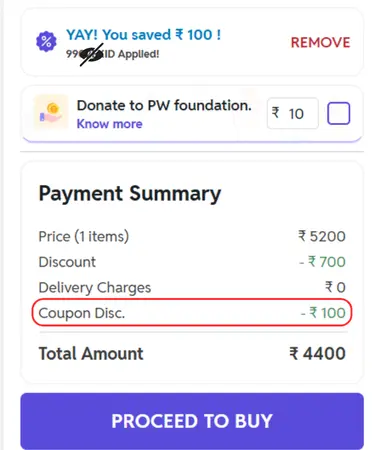Click the purple percent coupon badge icon
The image size is (380, 450).
click(46, 42)
